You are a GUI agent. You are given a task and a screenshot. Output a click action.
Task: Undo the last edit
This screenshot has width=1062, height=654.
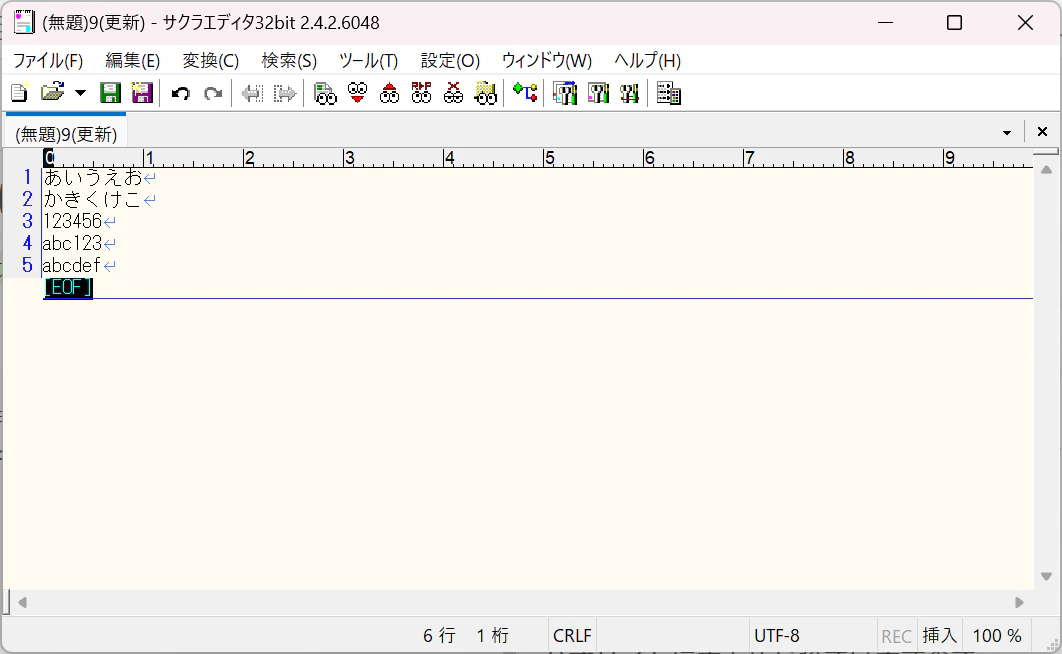point(180,93)
